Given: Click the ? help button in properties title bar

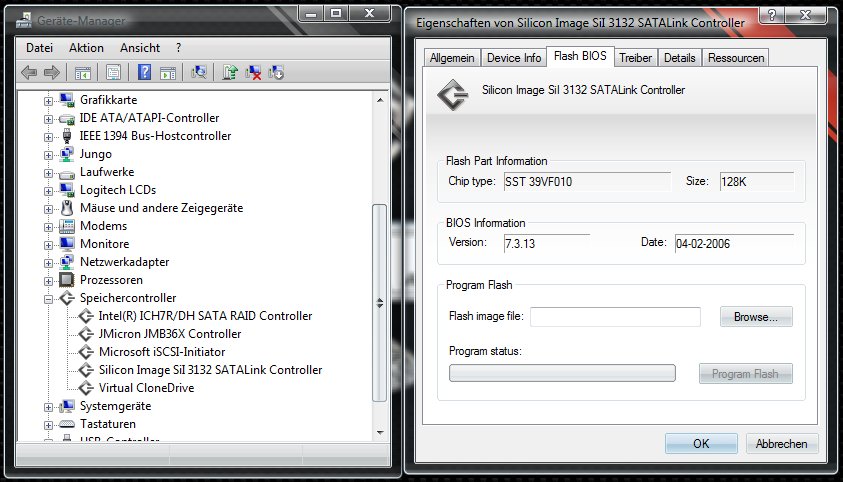Looking at the screenshot, I should [772, 15].
